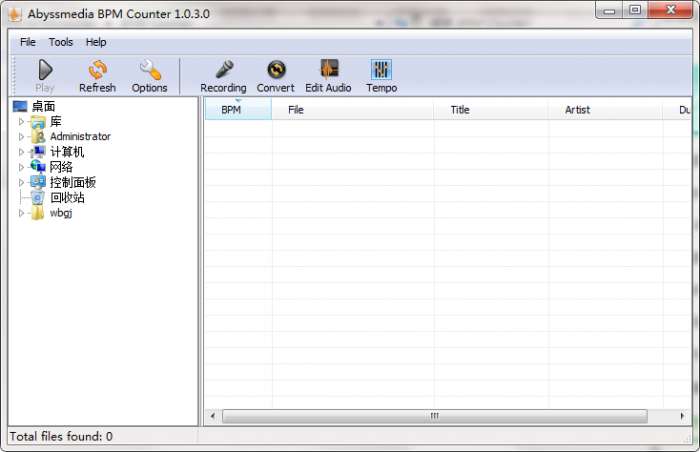Image resolution: width=700 pixels, height=452 pixels.
Task: Open the Tempo tool icon
Action: pos(381,70)
